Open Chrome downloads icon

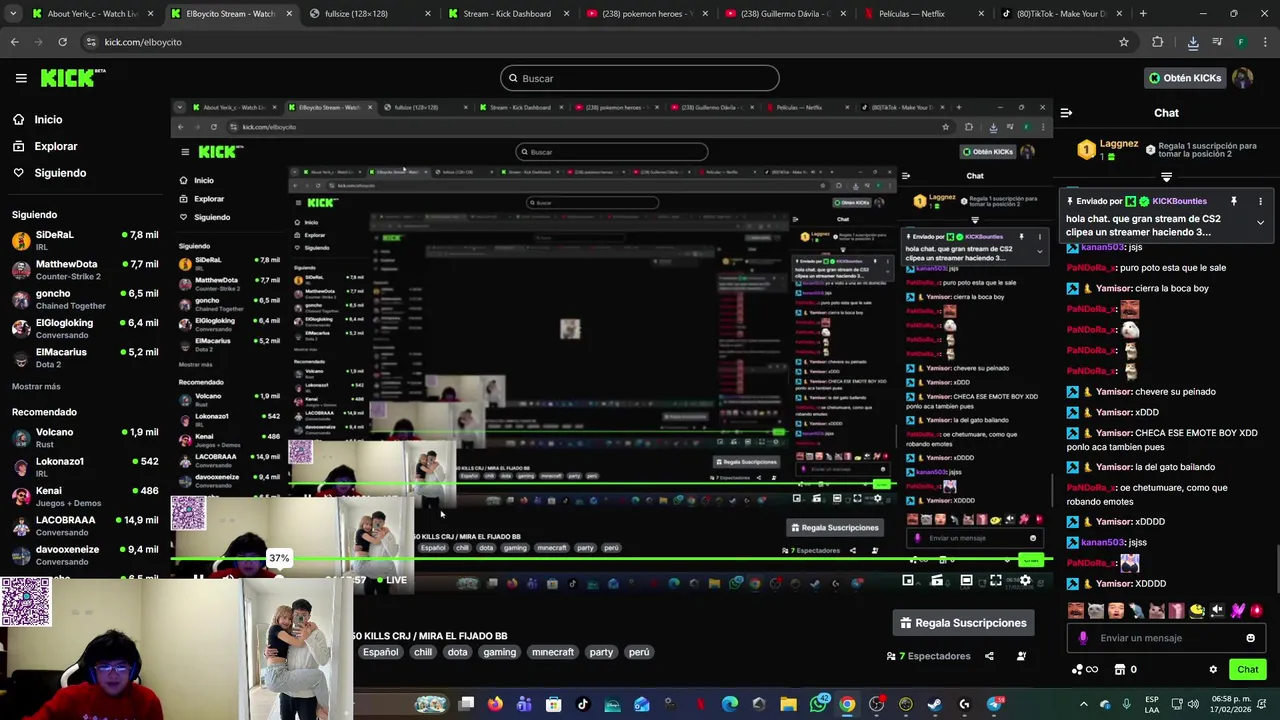1193,42
